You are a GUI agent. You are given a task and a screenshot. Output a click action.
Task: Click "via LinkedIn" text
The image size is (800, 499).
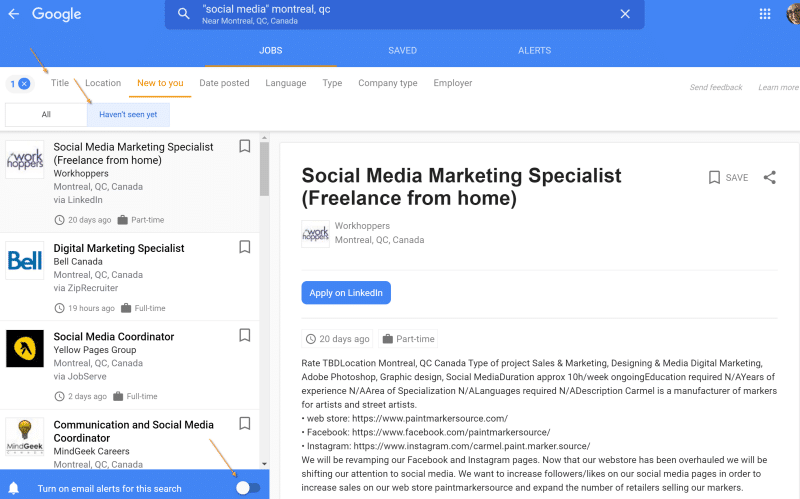(78, 199)
